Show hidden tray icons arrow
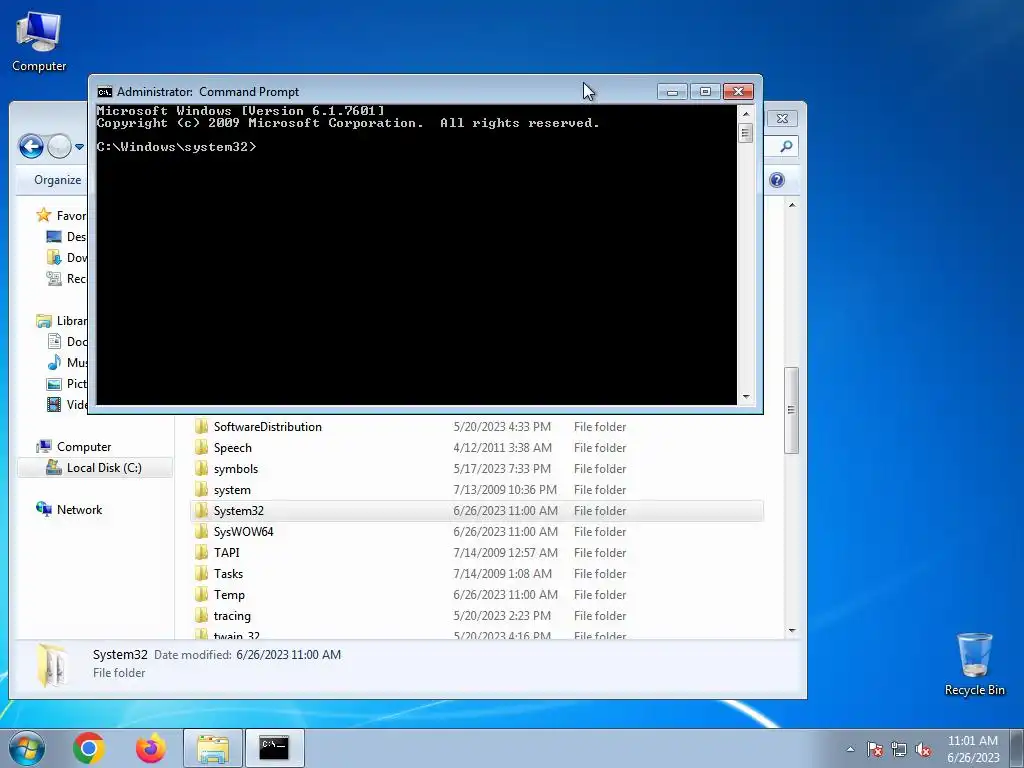The height and width of the screenshot is (768, 1024). [x=850, y=750]
